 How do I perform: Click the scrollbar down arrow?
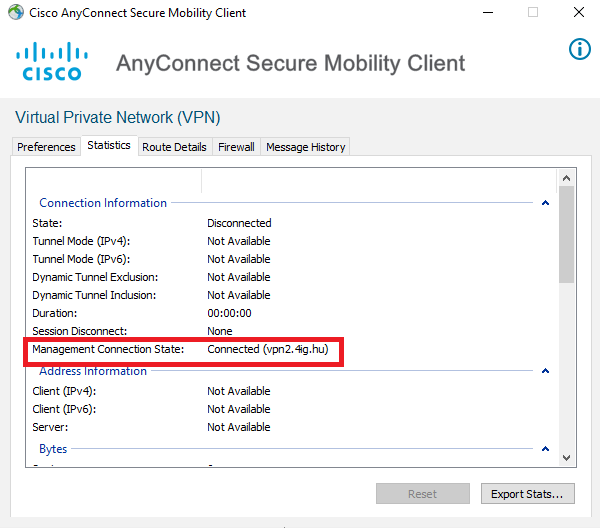pos(566,458)
